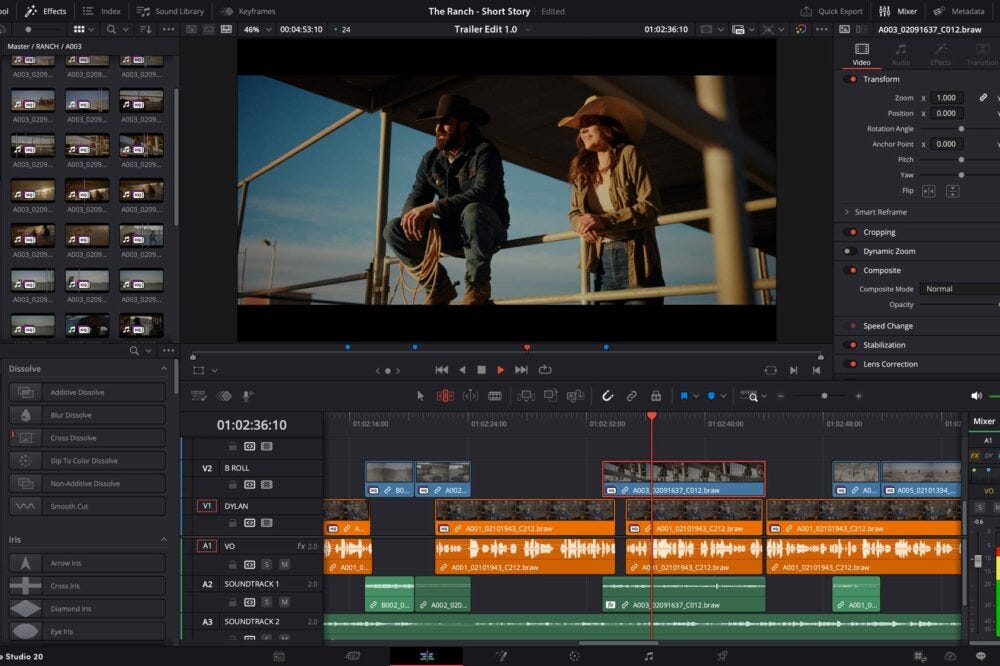The width and height of the screenshot is (1000, 666).
Task: Click the Overwrite Clip tool icon
Action: (550, 396)
